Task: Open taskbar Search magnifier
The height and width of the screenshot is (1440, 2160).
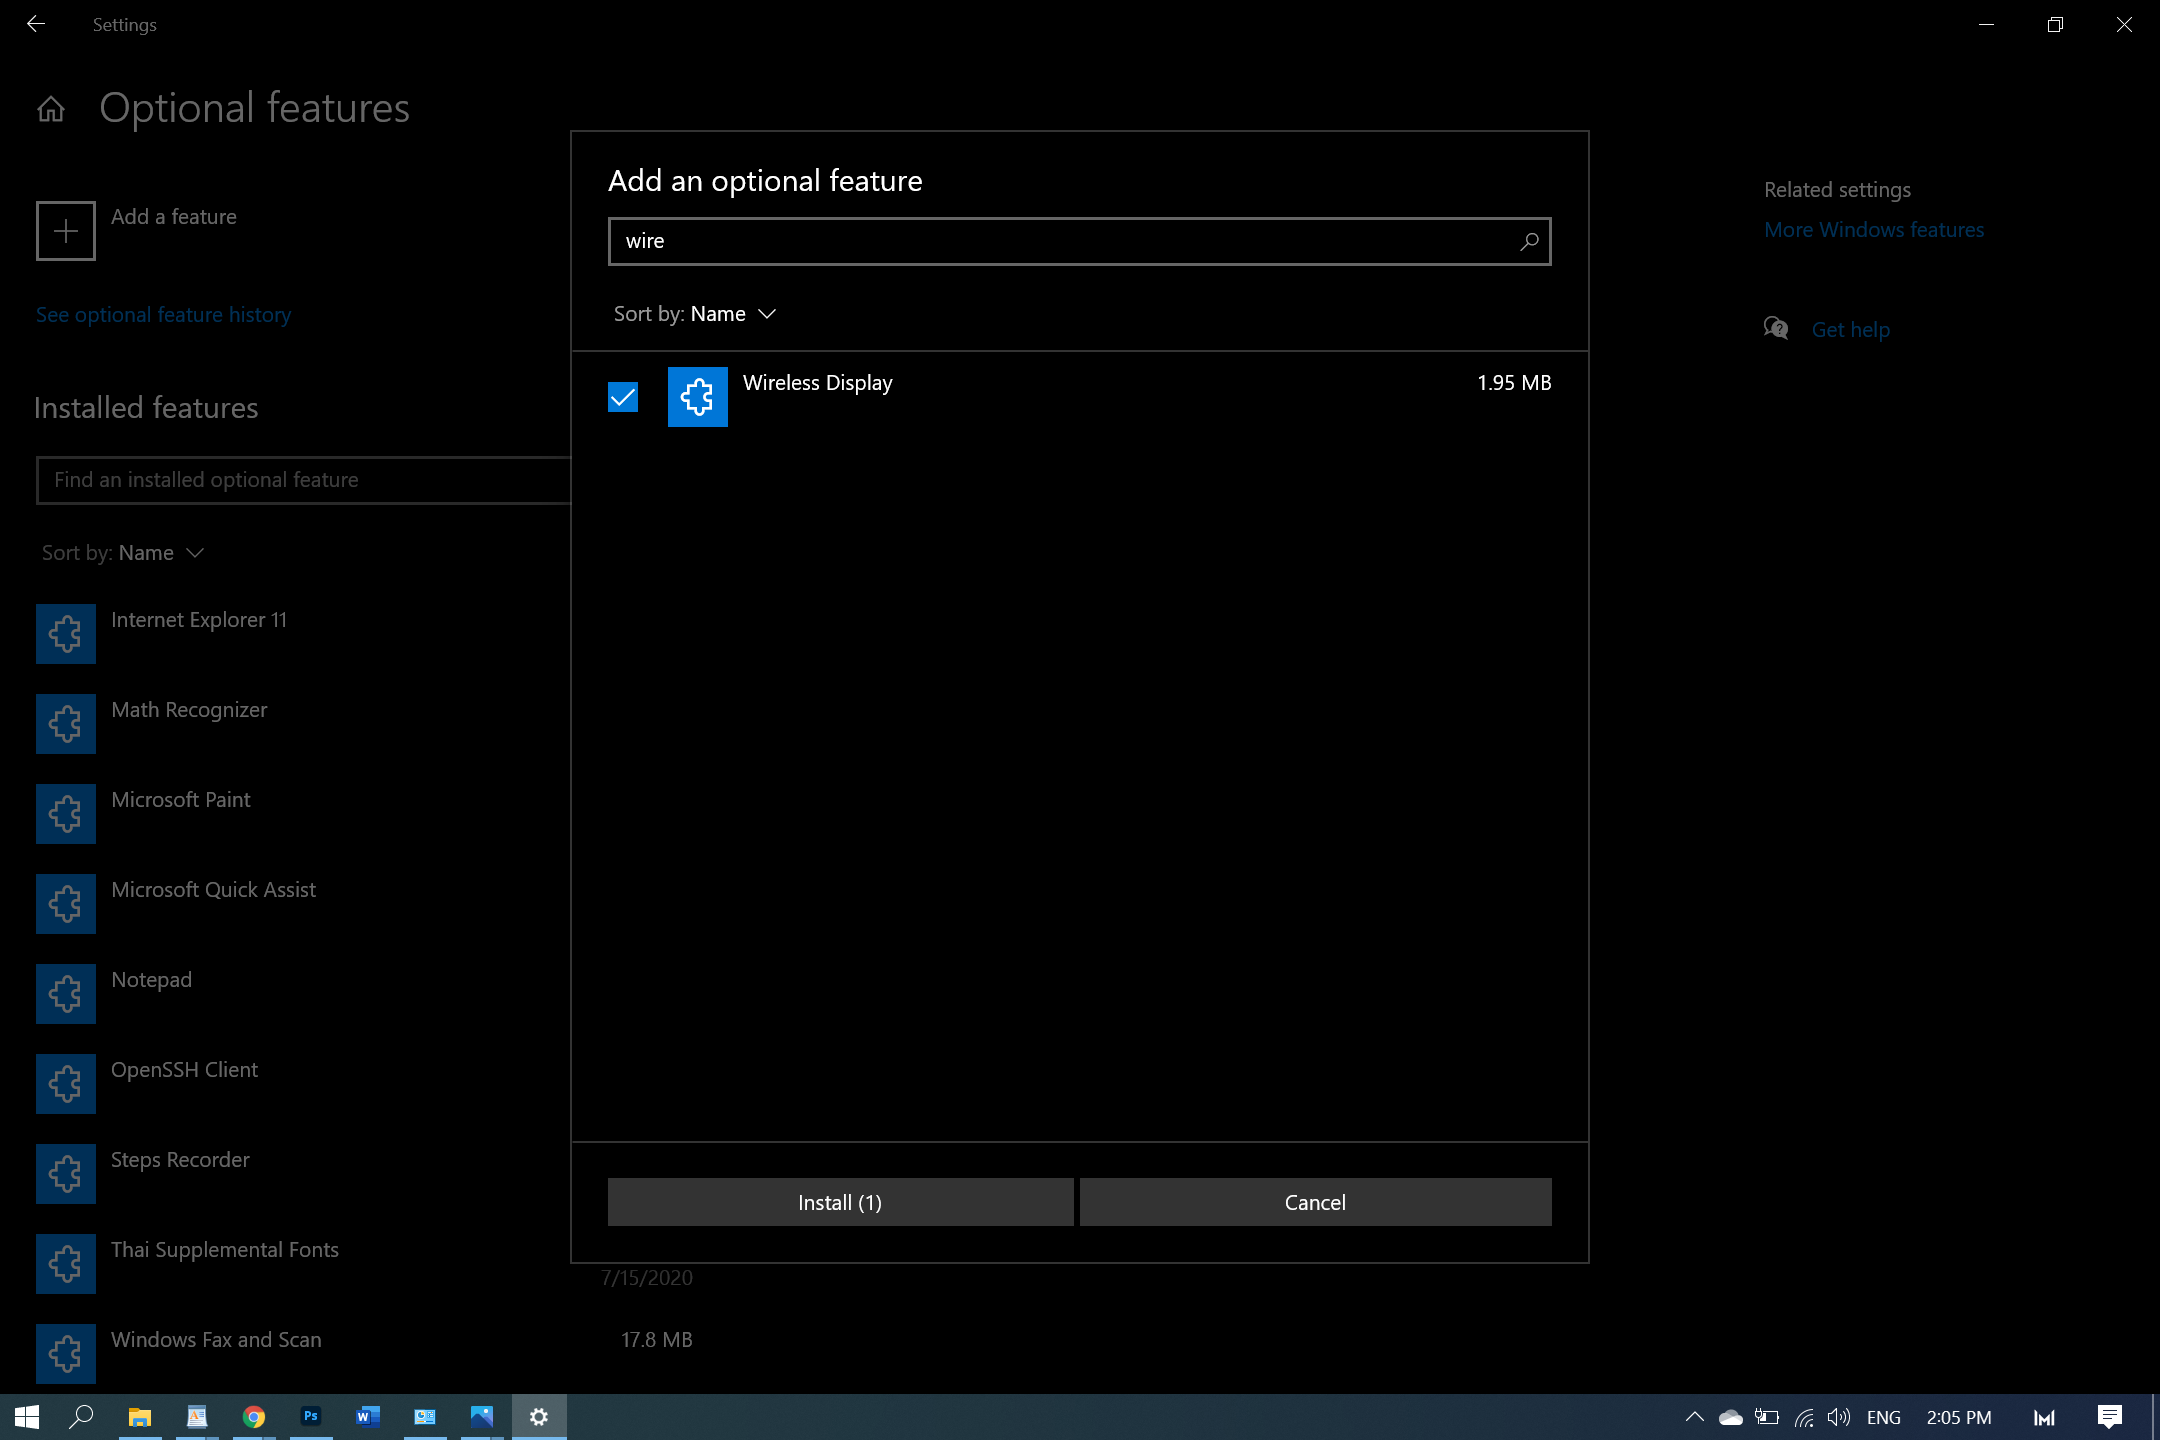Action: (x=81, y=1417)
